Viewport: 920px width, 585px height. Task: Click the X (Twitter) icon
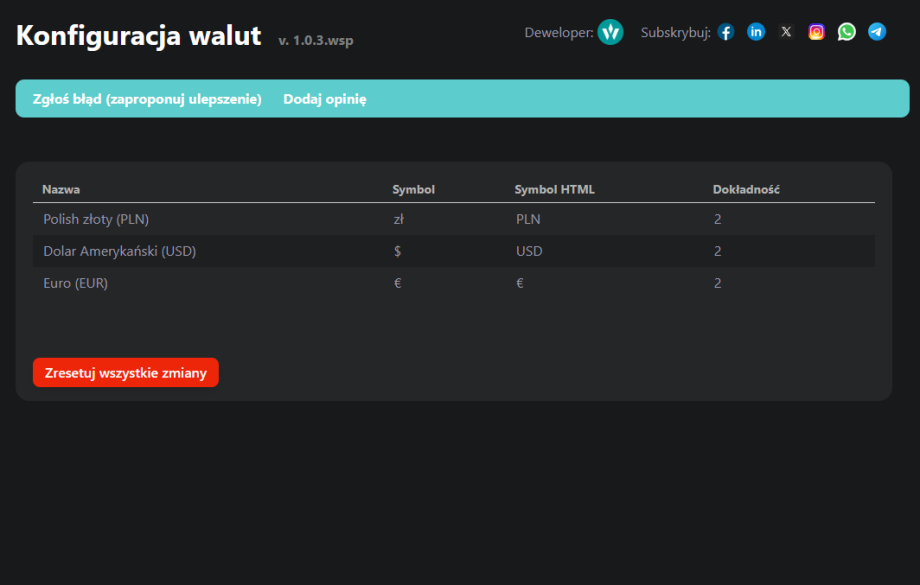pyautogui.click(x=786, y=31)
